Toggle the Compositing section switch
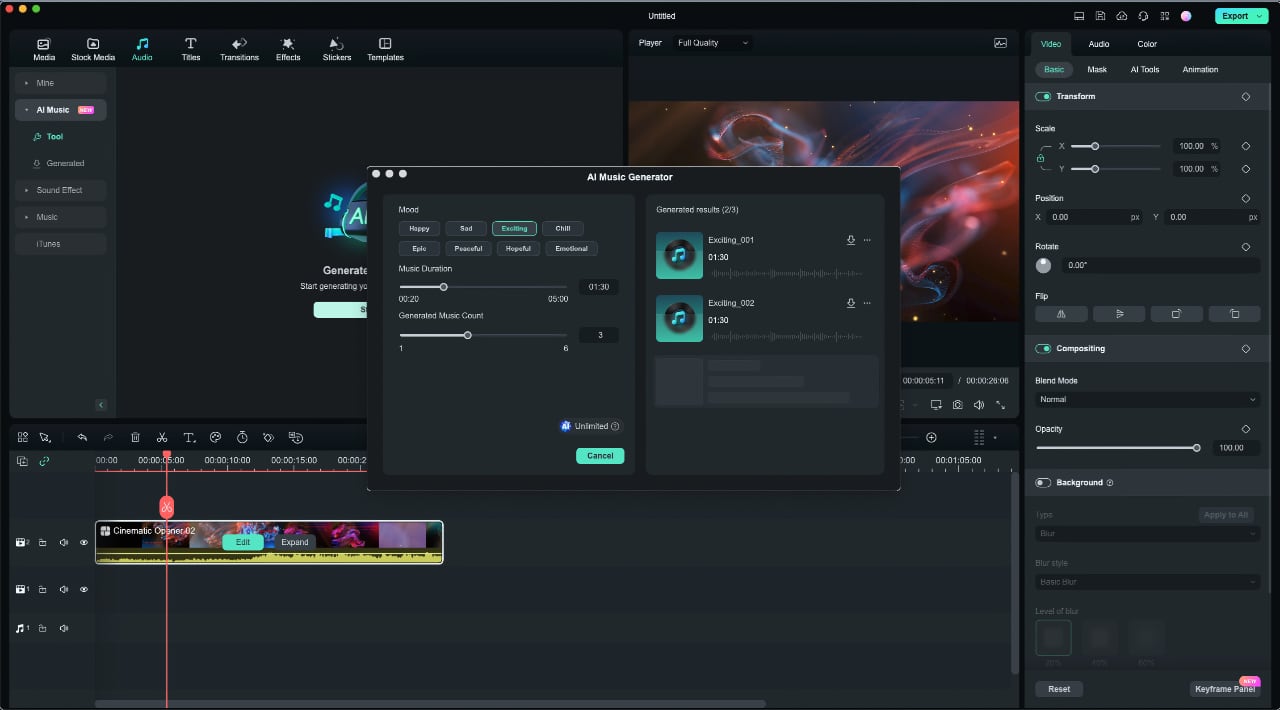The height and width of the screenshot is (710, 1280). (1043, 348)
